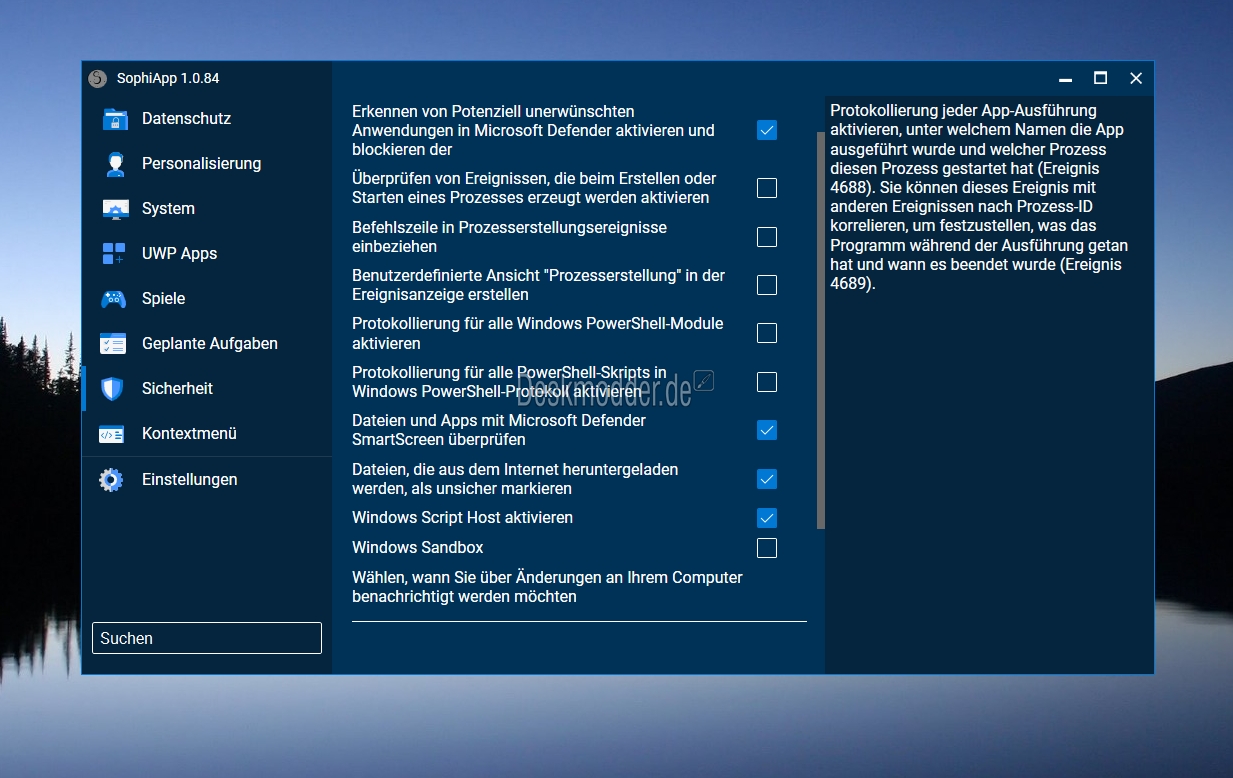Tick 'Befehlszeile in Prozesserstellungsereignisse einbeziehen' checkbox

767,237
